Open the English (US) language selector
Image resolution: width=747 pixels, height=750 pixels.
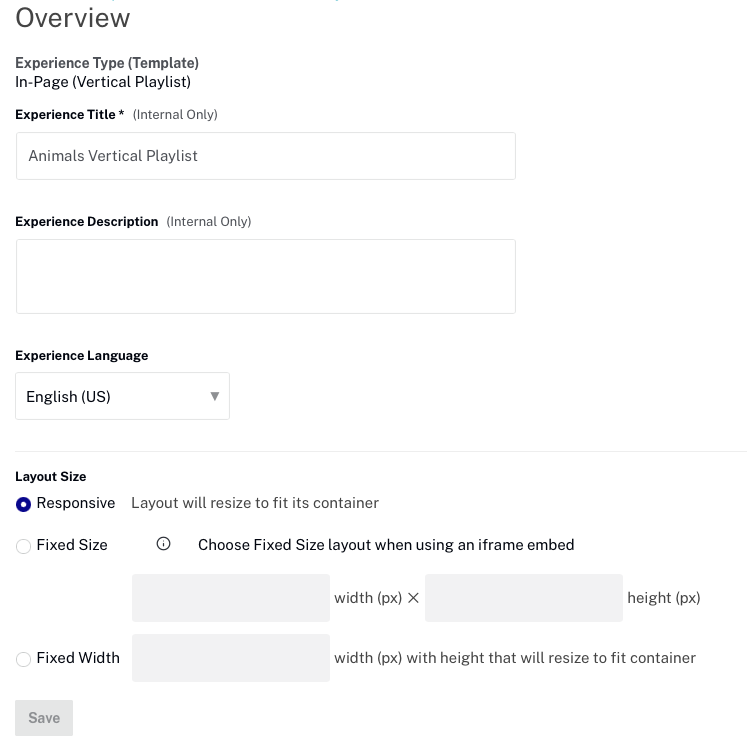[x=122, y=396]
